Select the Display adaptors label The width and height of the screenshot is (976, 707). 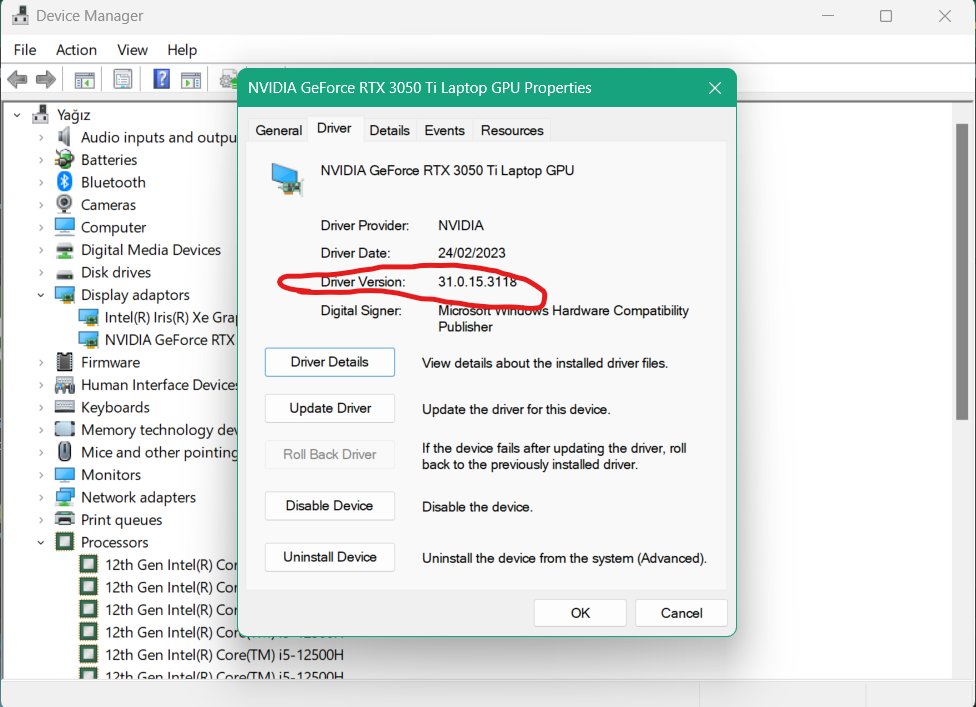(135, 295)
